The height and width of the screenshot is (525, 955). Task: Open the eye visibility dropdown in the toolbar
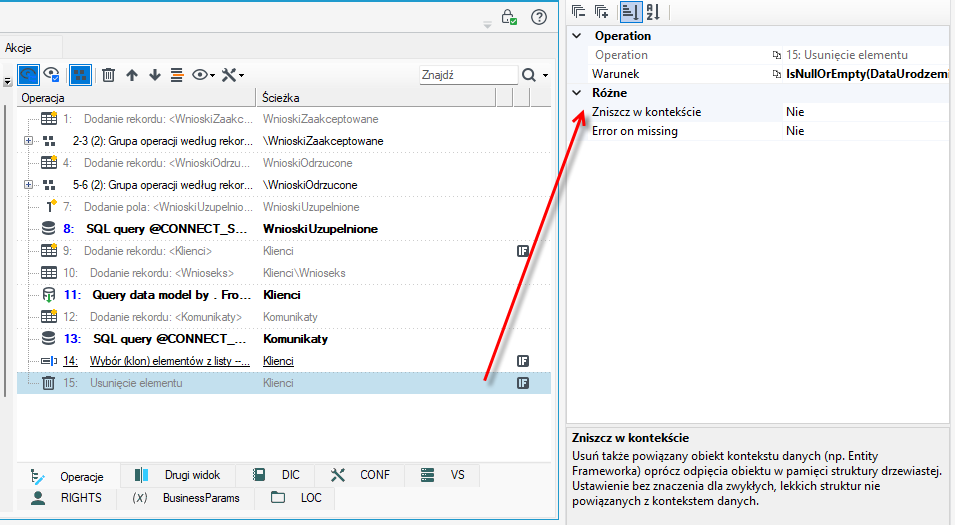203,75
